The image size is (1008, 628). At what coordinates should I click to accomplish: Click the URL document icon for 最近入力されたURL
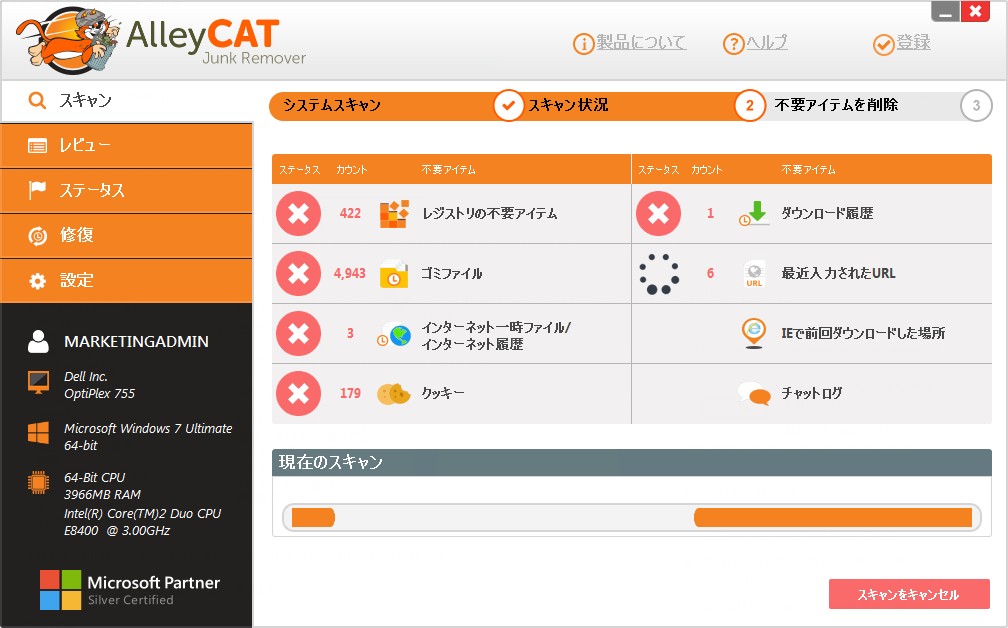(753, 274)
